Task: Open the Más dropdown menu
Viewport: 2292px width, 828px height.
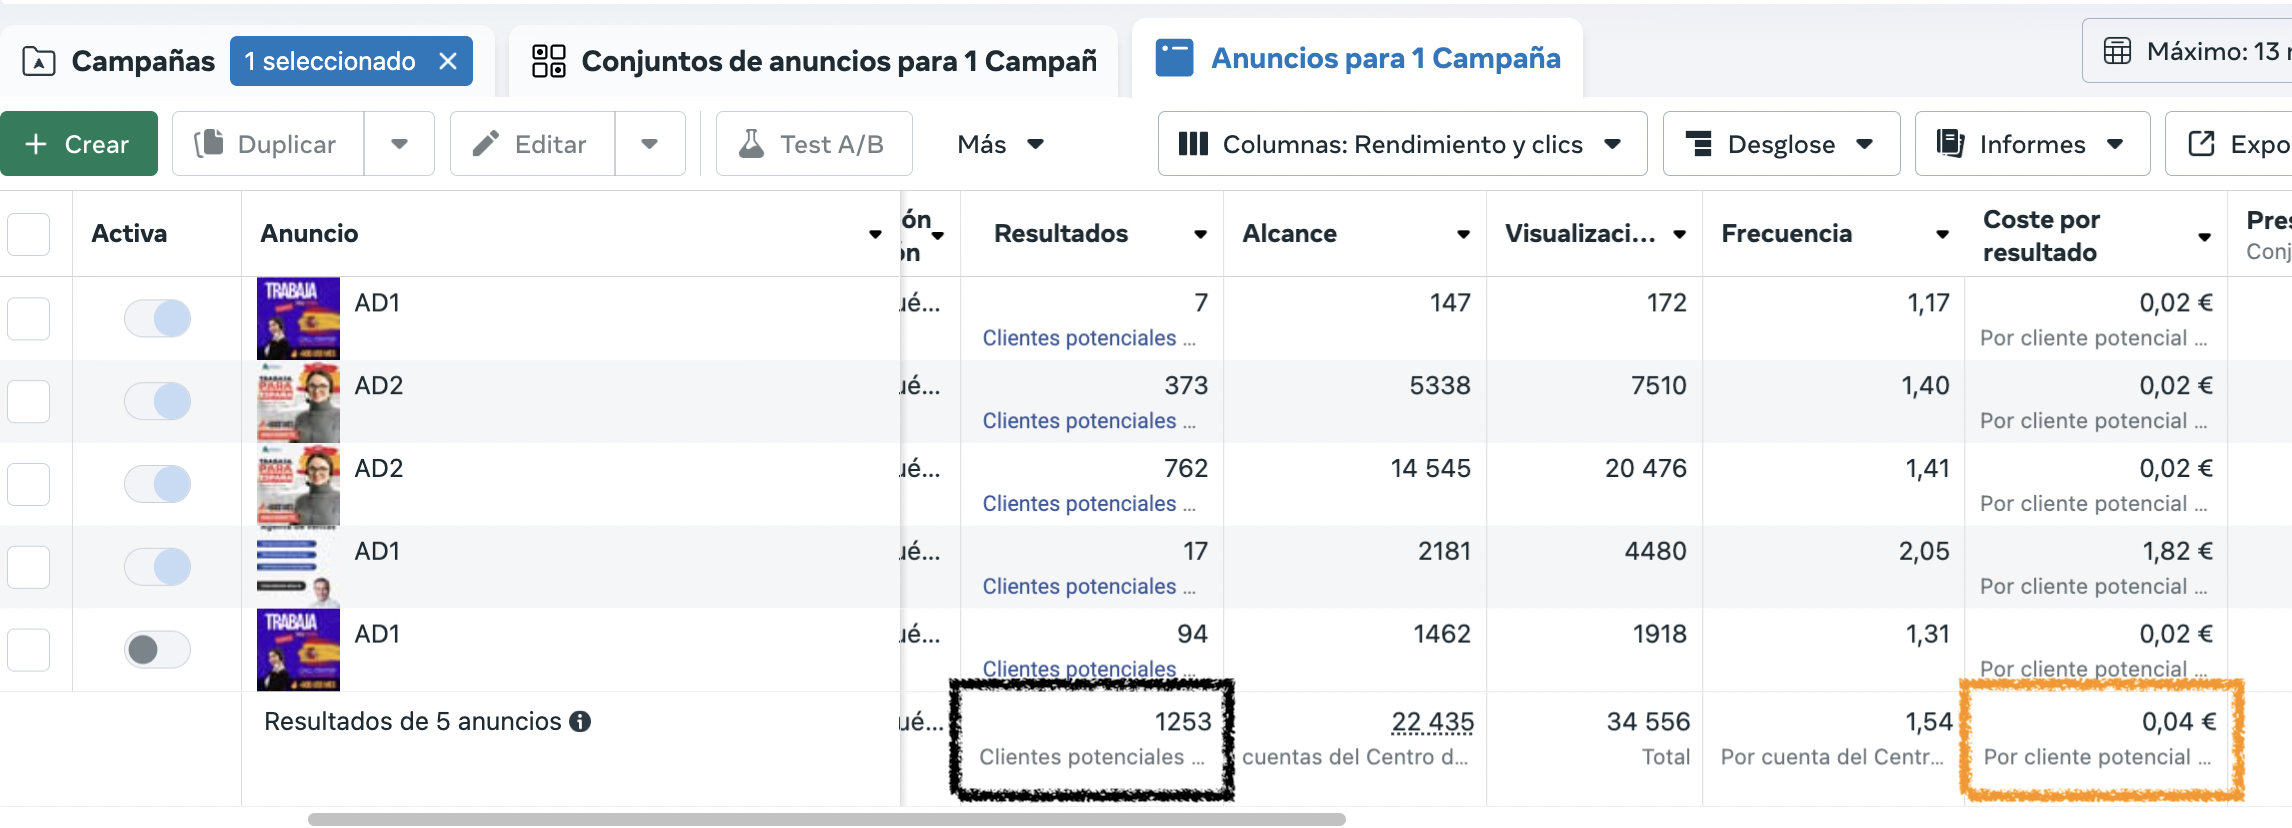Action: tap(1000, 144)
